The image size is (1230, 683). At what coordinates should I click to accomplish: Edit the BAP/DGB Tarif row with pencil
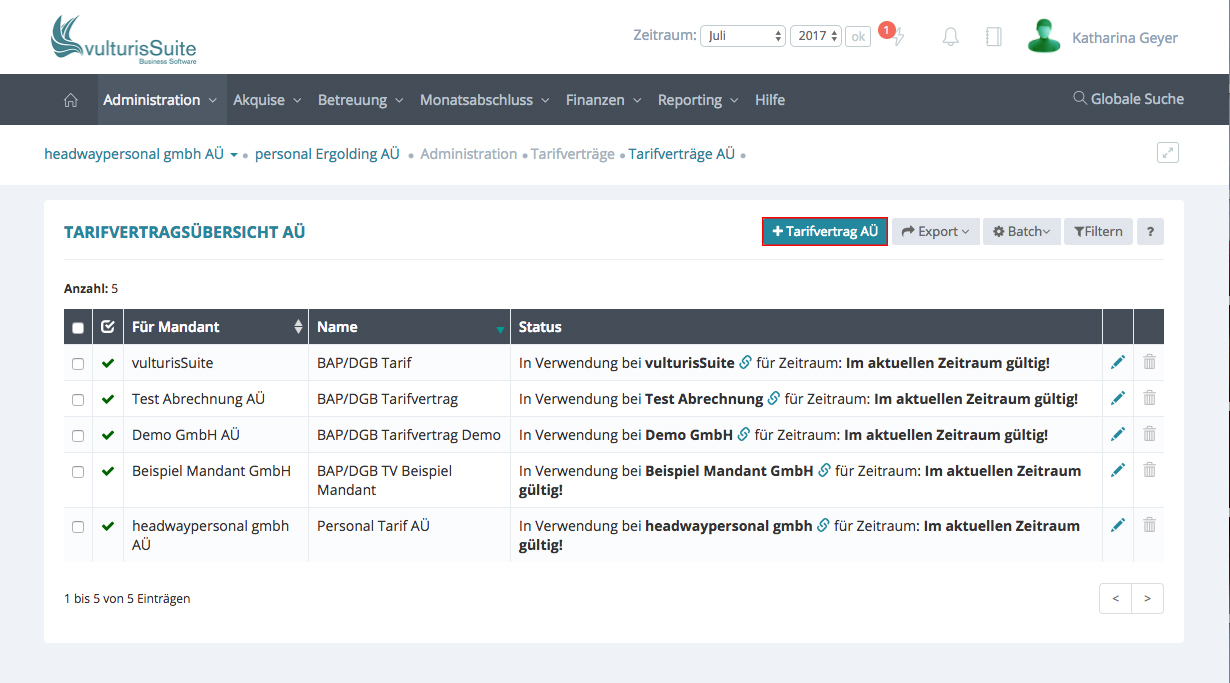[1118, 363]
